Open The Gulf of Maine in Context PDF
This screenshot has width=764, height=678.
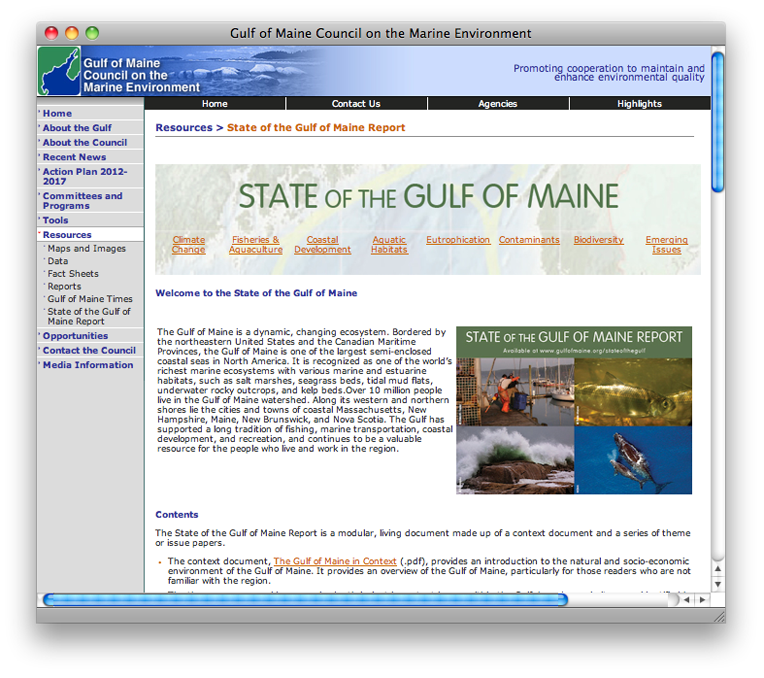tap(335, 562)
